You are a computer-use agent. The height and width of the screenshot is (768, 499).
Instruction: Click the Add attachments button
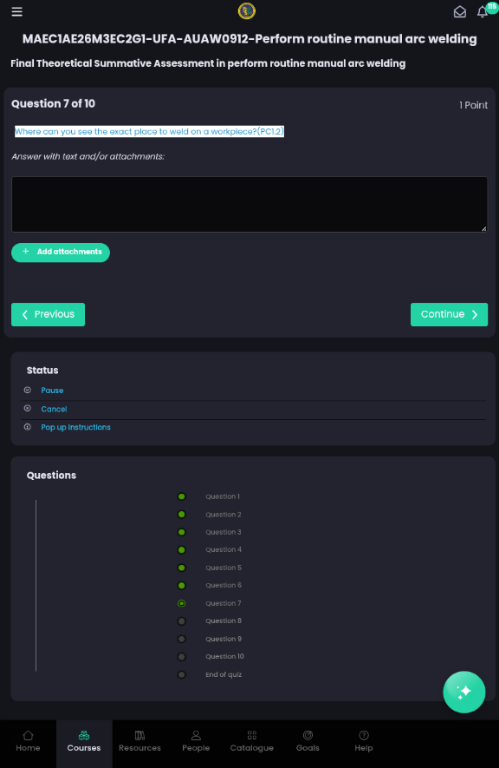pos(60,252)
